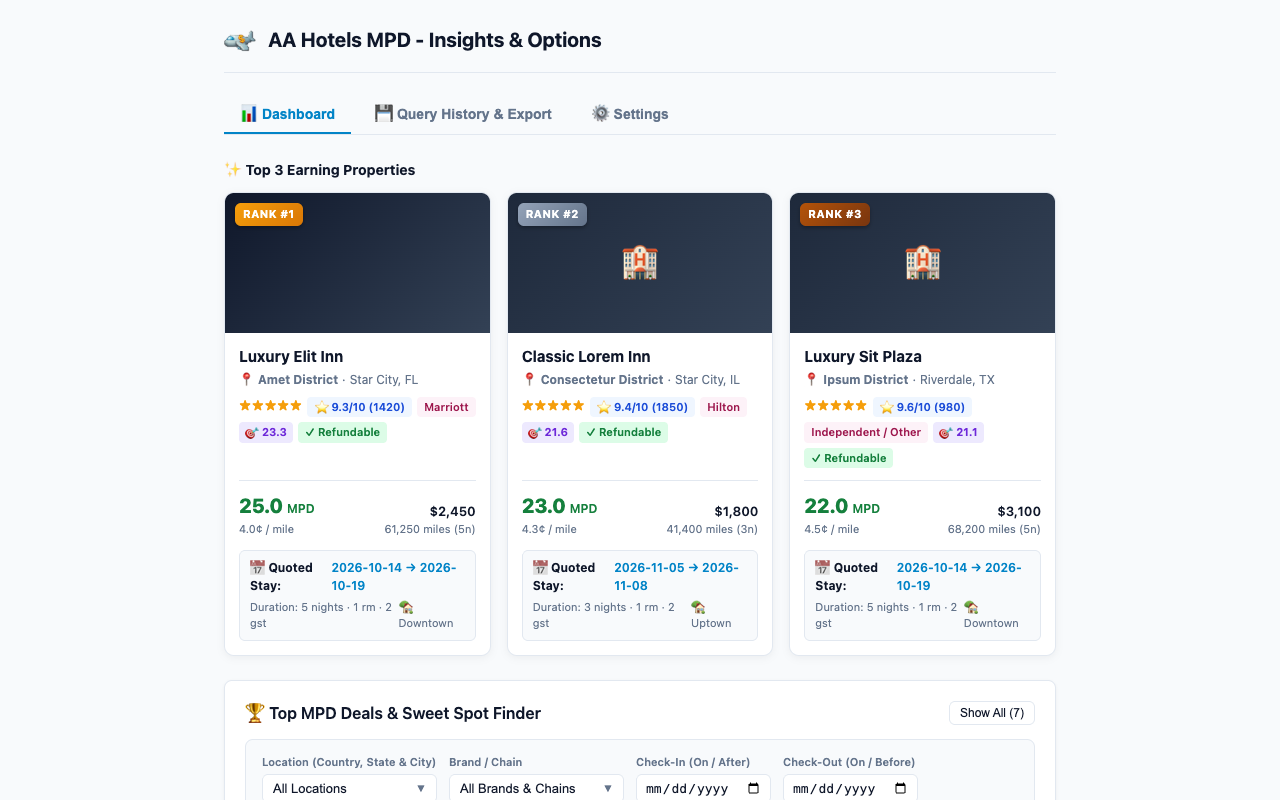Screen dimensions: 1280x800
Task: Open Luxury Sit Plaza quoted stay dates link
Action: tap(959, 576)
